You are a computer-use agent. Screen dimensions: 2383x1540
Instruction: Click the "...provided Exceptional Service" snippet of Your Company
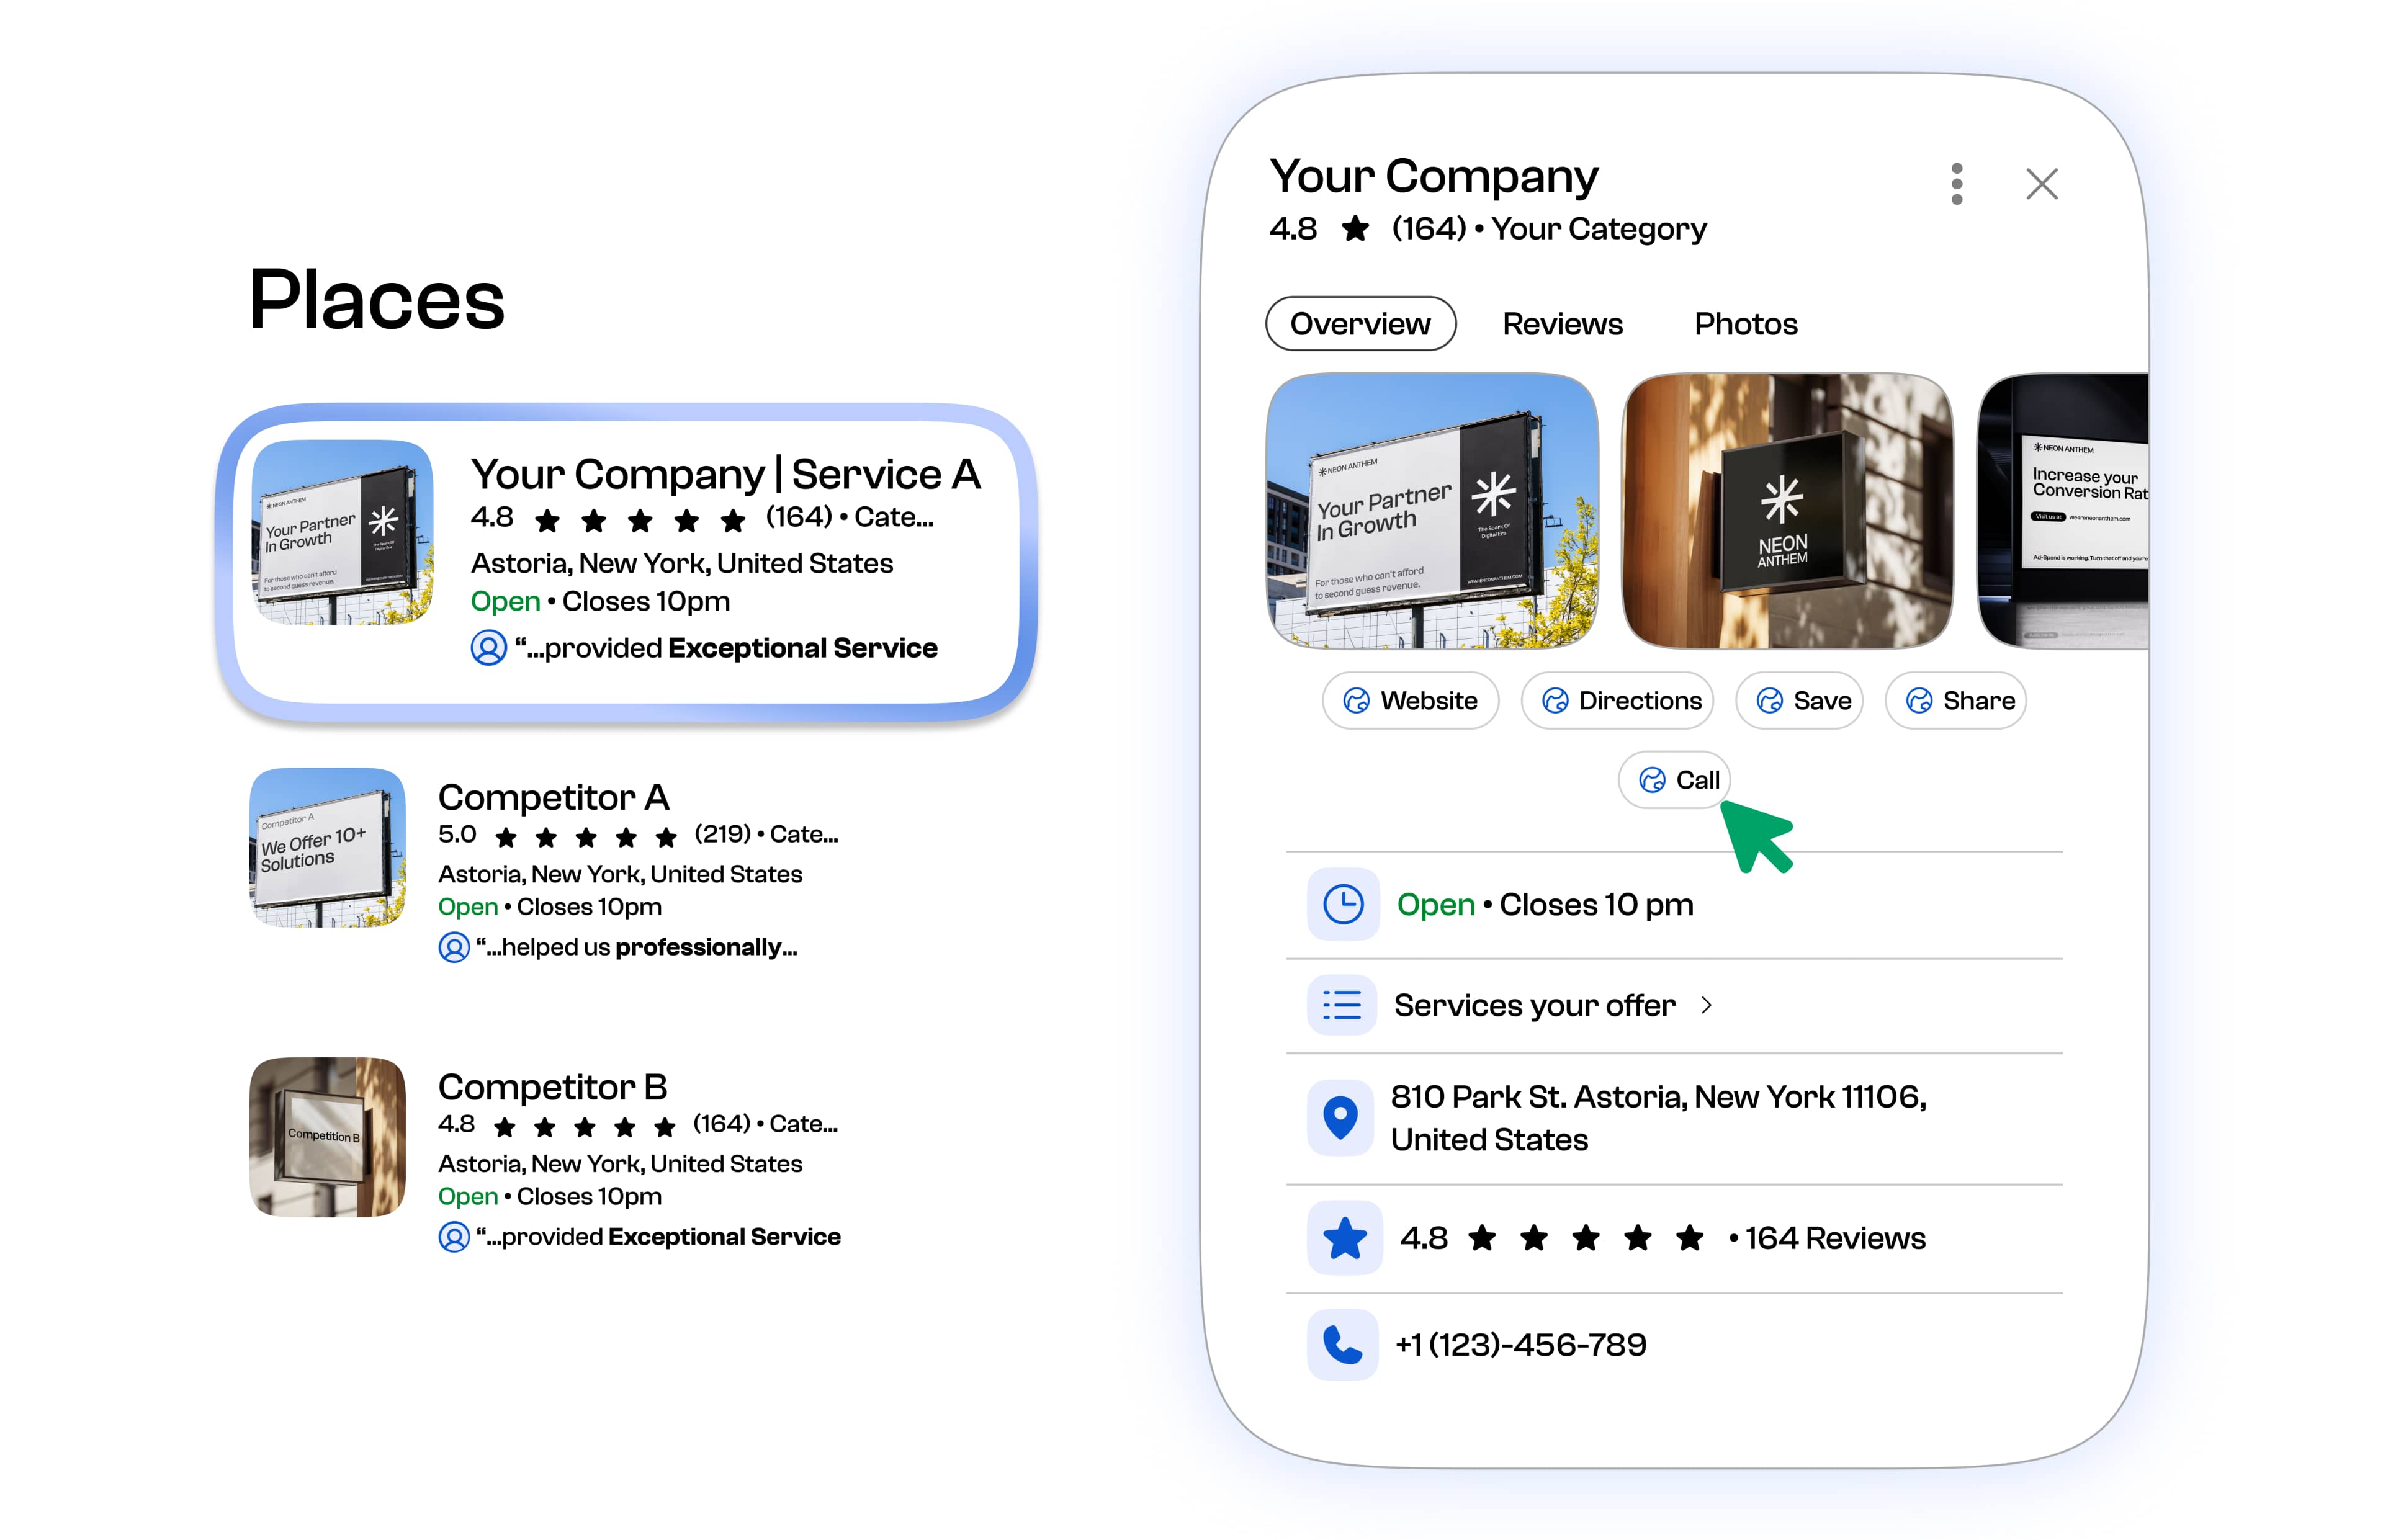(x=726, y=648)
